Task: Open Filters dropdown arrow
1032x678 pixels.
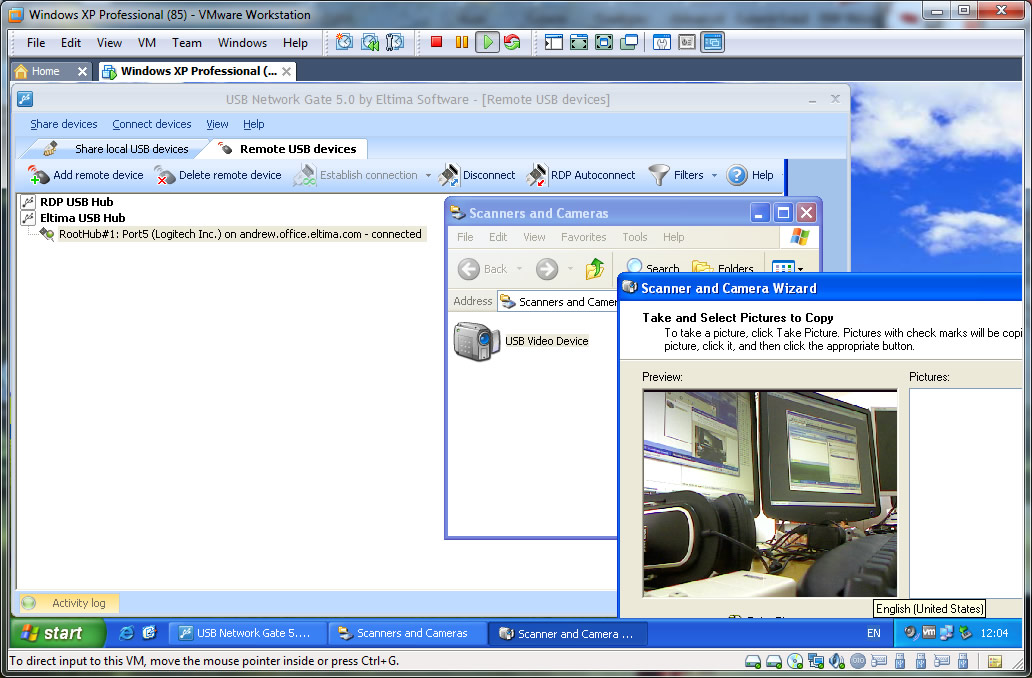Action: [714, 175]
